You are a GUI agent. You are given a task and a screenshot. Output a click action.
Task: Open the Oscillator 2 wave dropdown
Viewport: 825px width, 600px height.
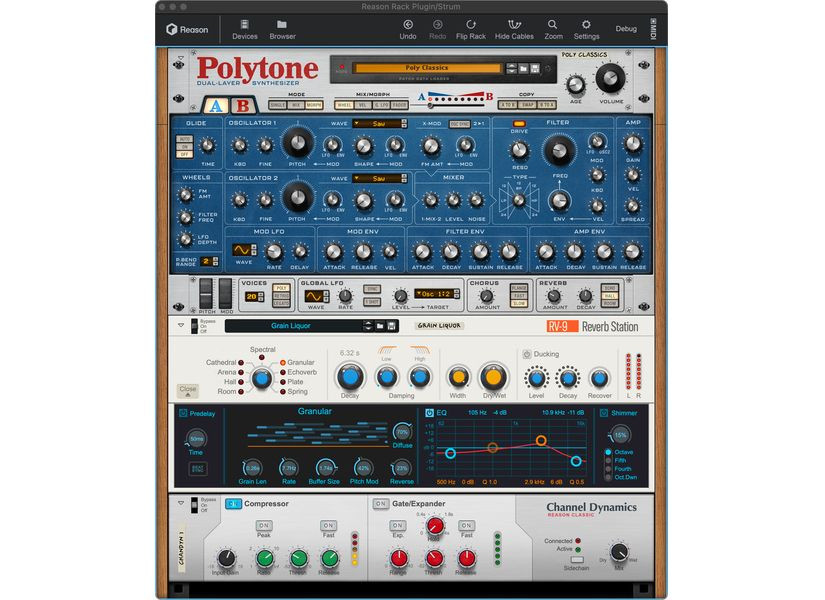pyautogui.click(x=379, y=179)
